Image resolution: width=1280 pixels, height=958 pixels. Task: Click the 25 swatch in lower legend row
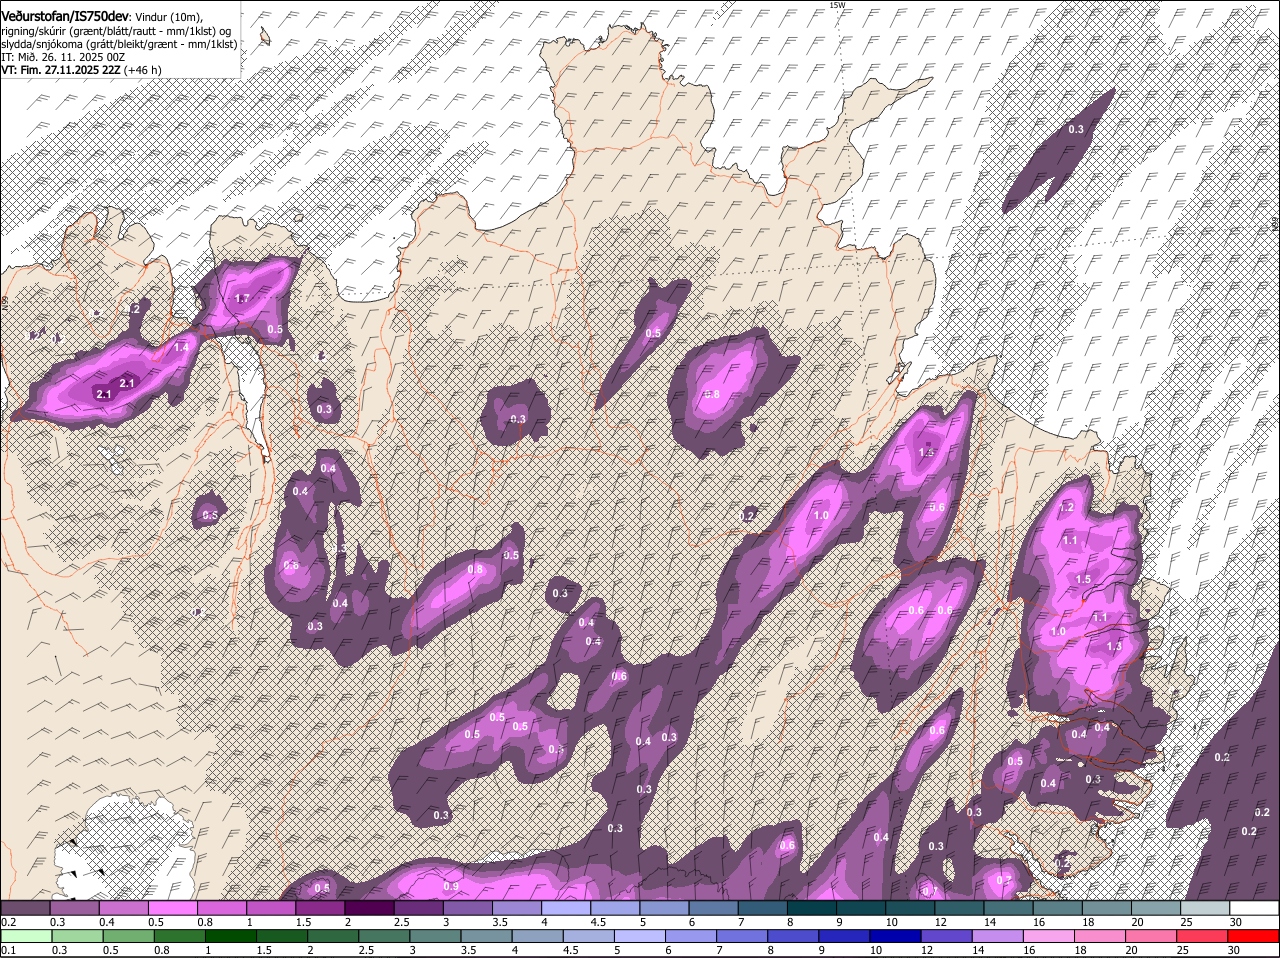click(1204, 937)
